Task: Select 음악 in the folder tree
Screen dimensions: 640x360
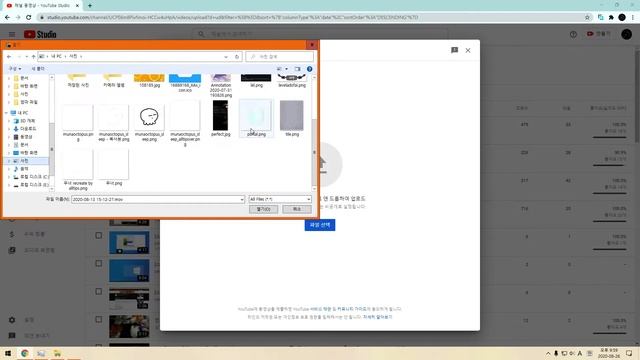Action: pyautogui.click(x=24, y=169)
